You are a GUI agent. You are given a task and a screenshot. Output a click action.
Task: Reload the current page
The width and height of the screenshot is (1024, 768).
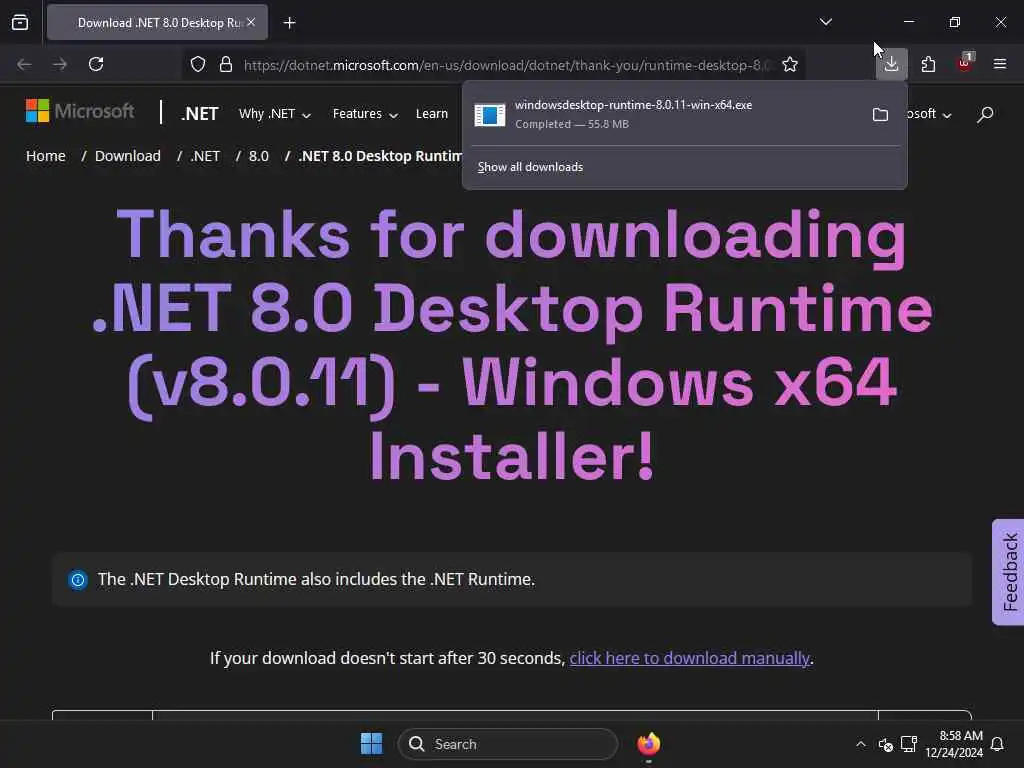pyautogui.click(x=96, y=64)
